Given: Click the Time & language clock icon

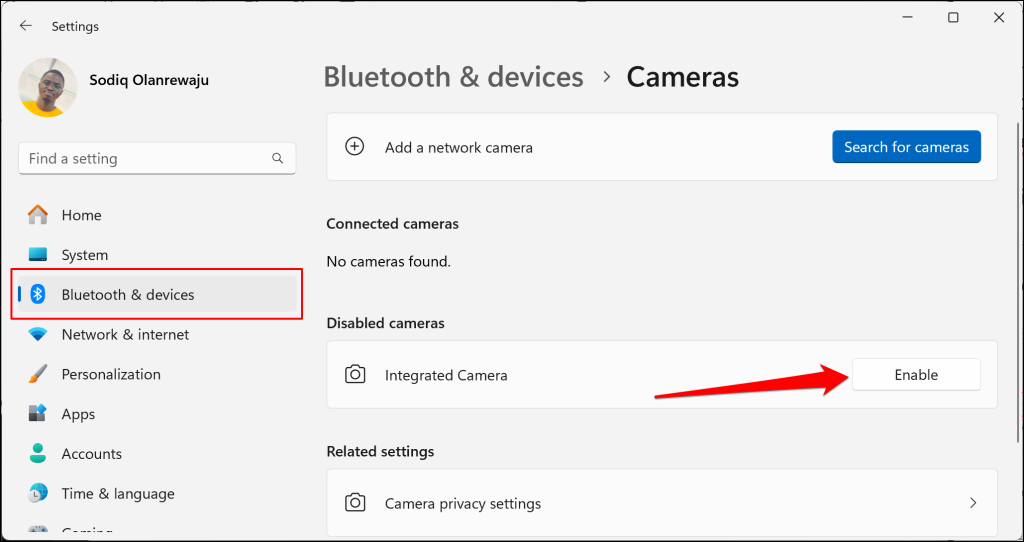Looking at the screenshot, I should point(38,493).
